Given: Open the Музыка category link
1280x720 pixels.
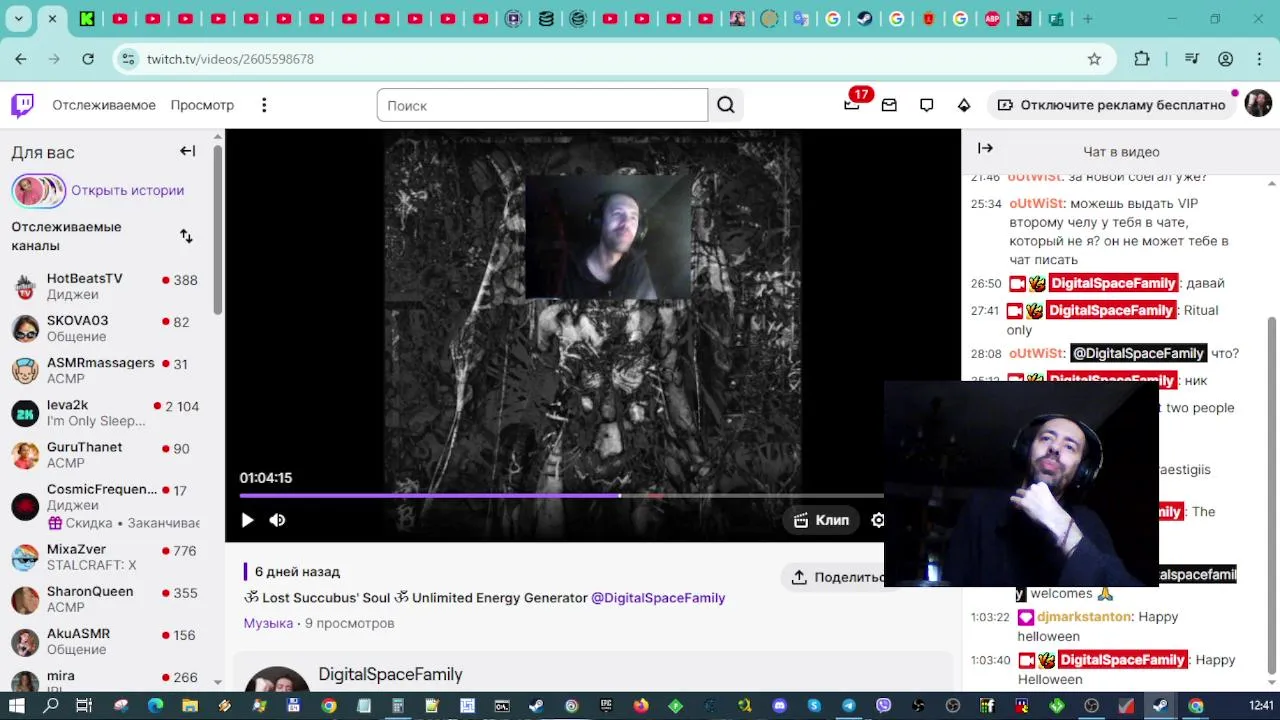Looking at the screenshot, I should (x=268, y=623).
